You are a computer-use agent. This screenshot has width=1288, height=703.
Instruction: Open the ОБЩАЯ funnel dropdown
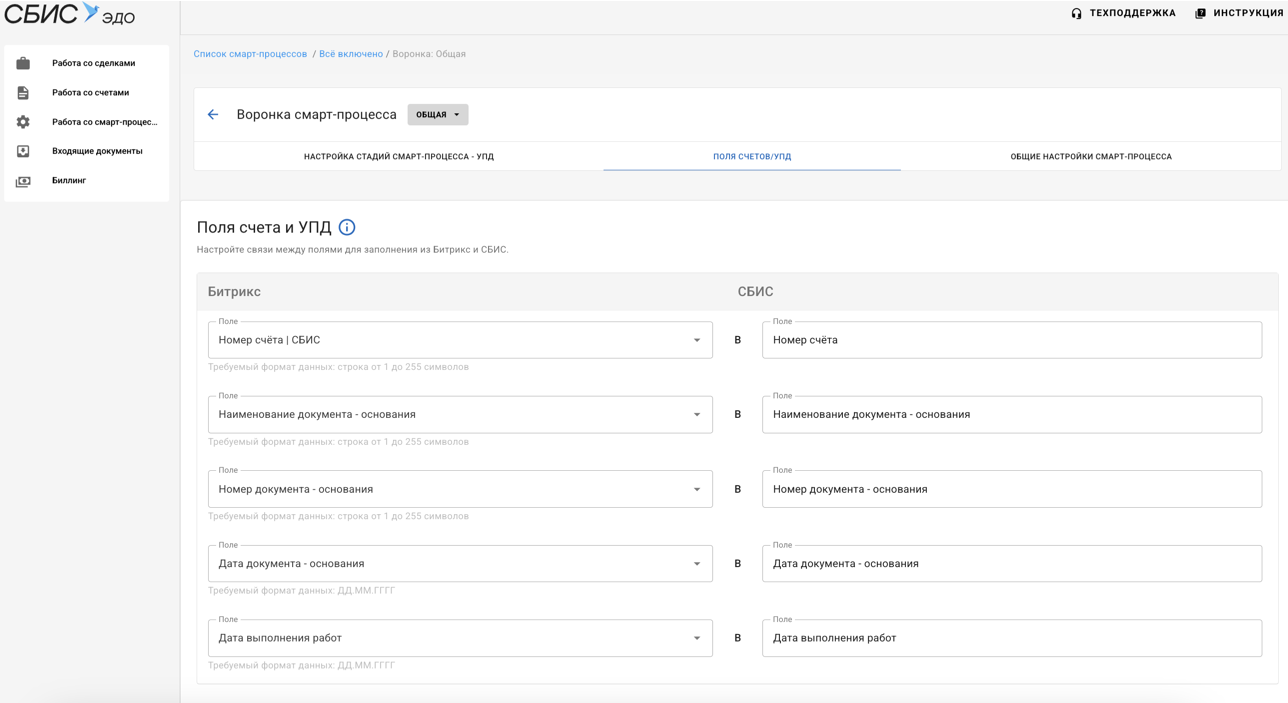pyautogui.click(x=438, y=115)
